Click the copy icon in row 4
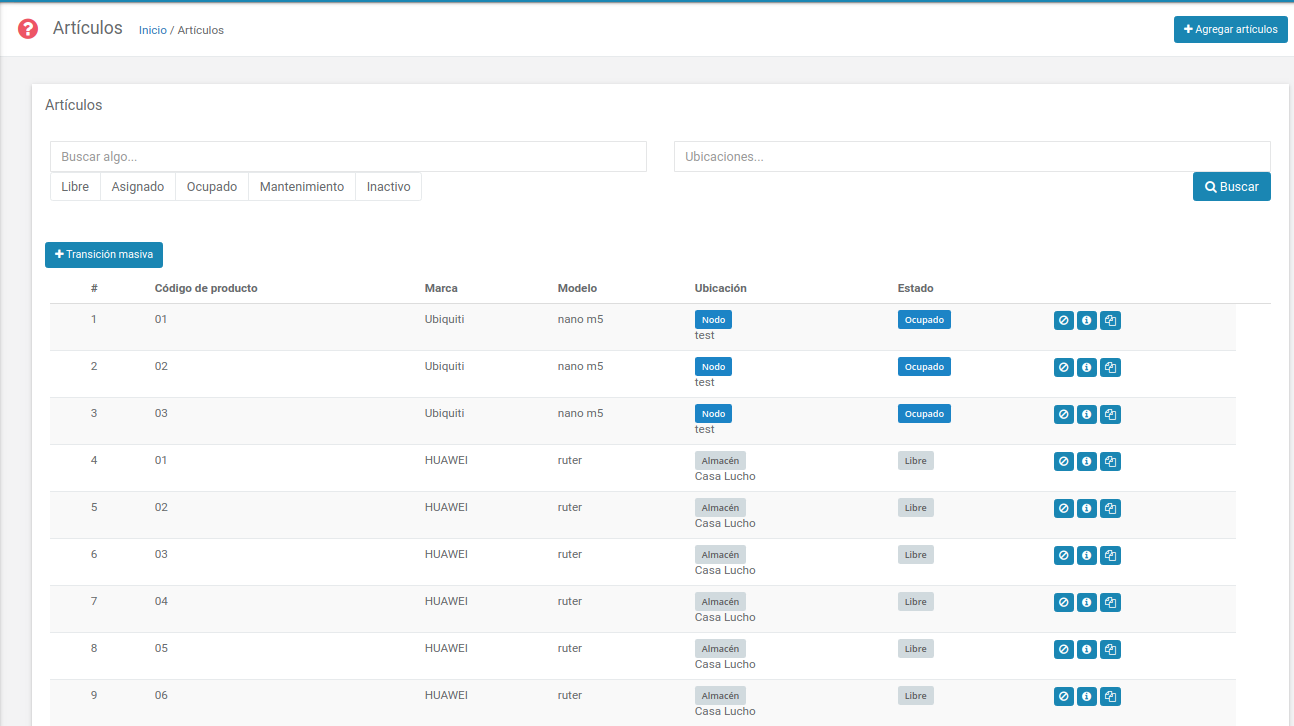Image resolution: width=1294 pixels, height=726 pixels. tap(1110, 462)
